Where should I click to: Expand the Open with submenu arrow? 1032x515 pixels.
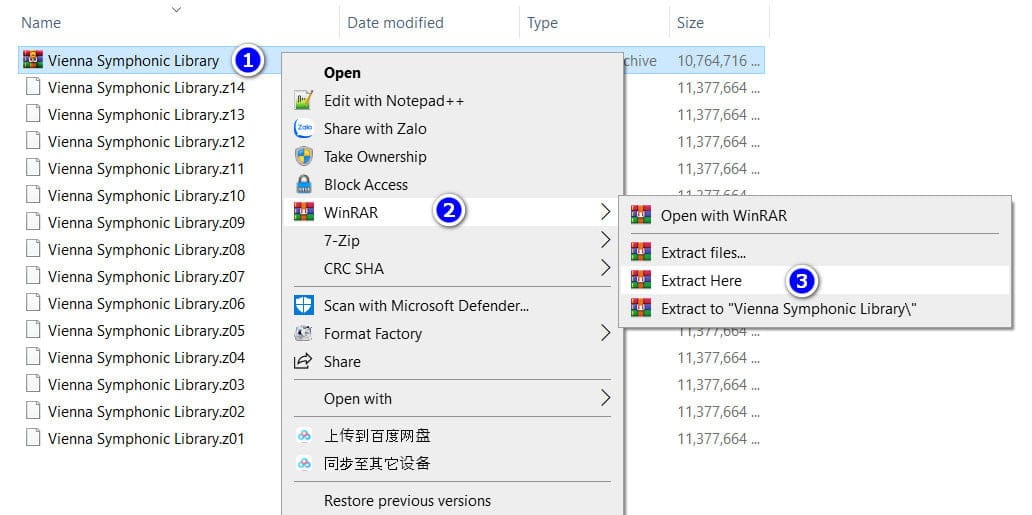[x=606, y=398]
